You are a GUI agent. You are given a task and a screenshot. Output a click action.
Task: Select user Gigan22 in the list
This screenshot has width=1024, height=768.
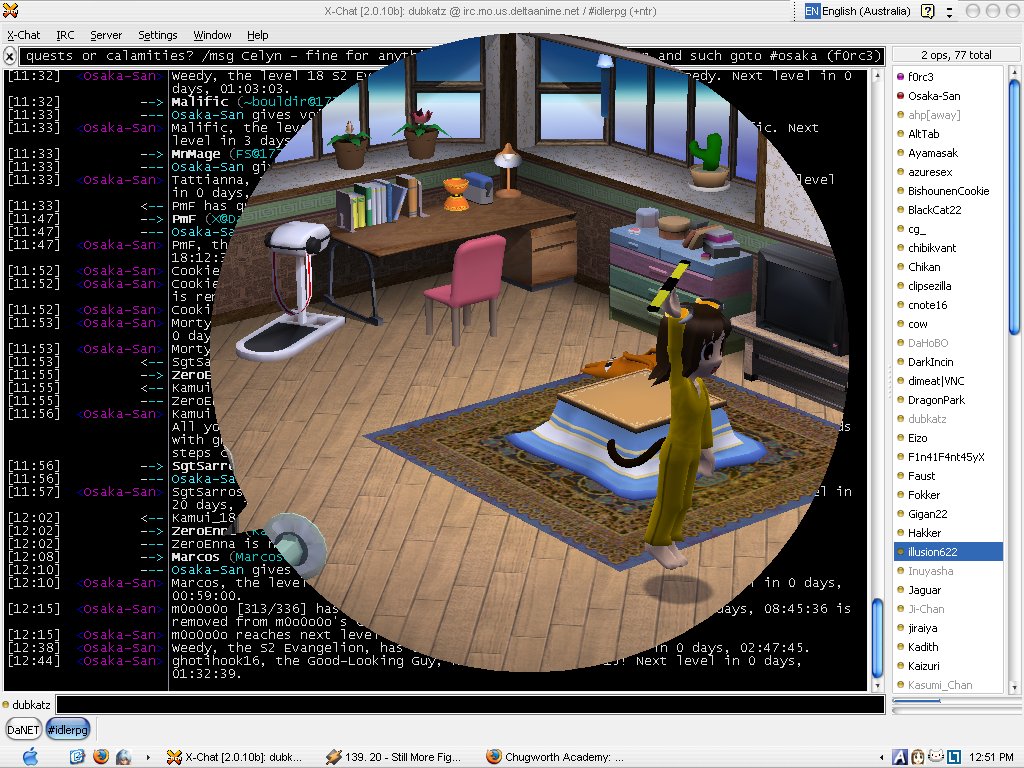click(948, 513)
